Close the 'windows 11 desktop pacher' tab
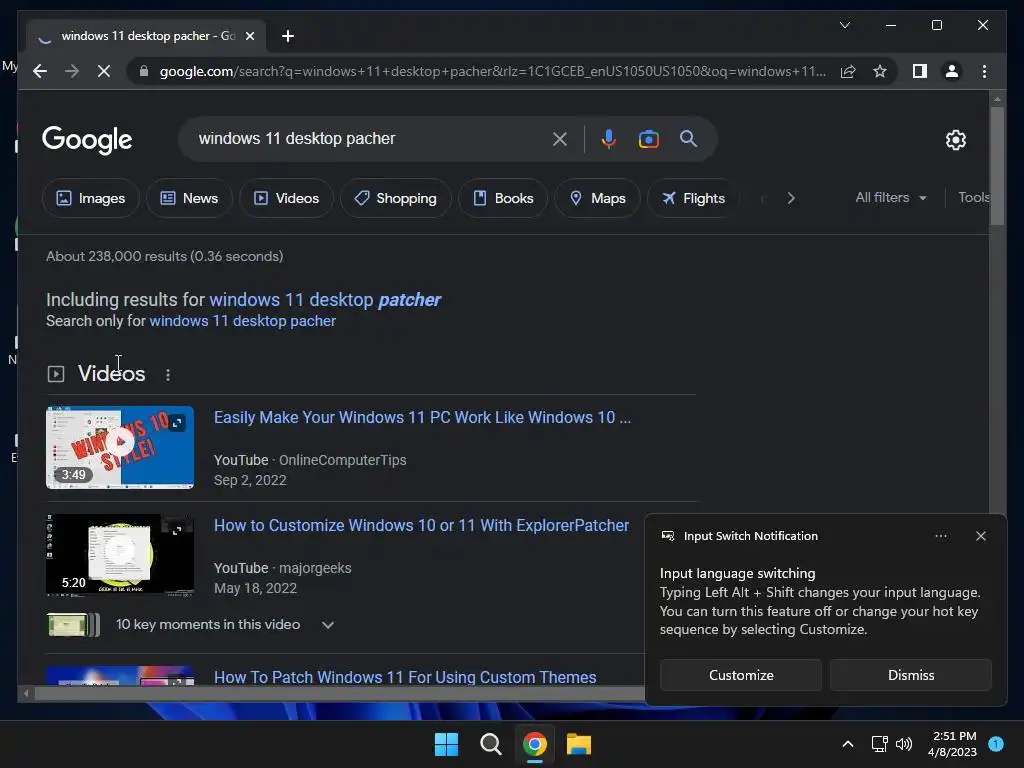 (249, 36)
